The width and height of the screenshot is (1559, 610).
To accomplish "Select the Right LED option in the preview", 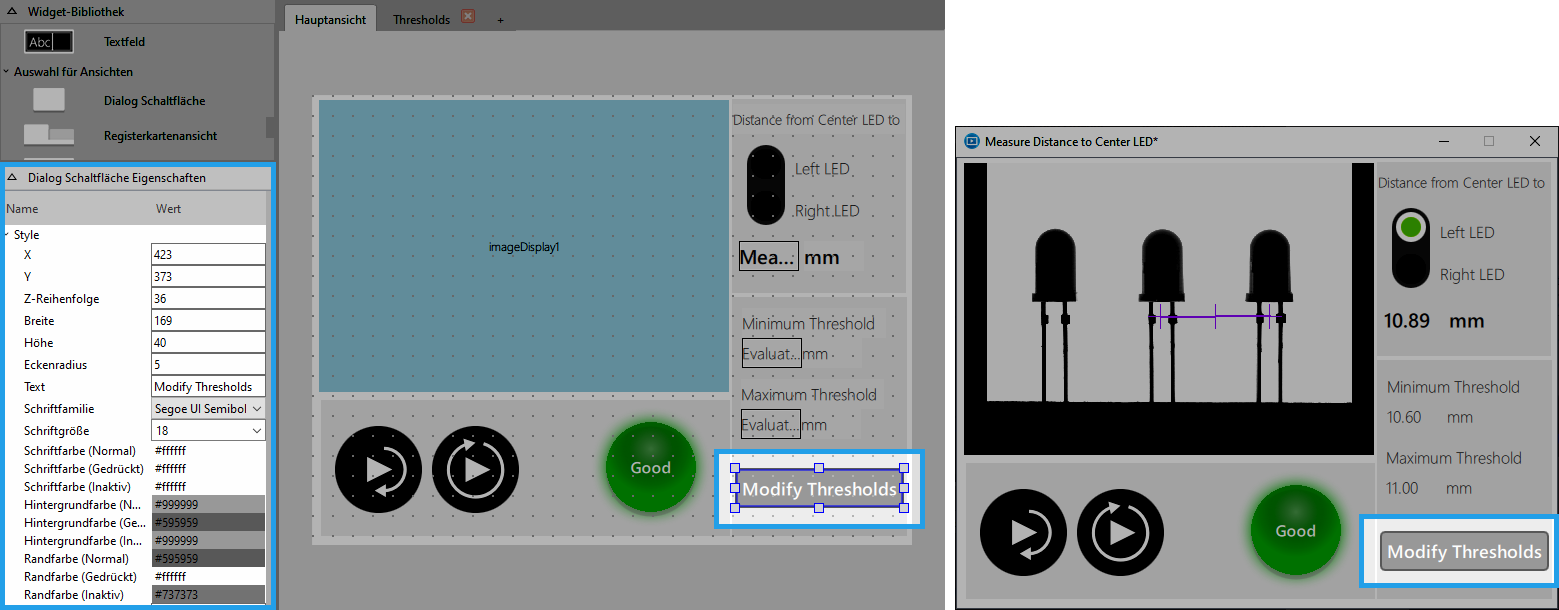I will point(1472,274).
